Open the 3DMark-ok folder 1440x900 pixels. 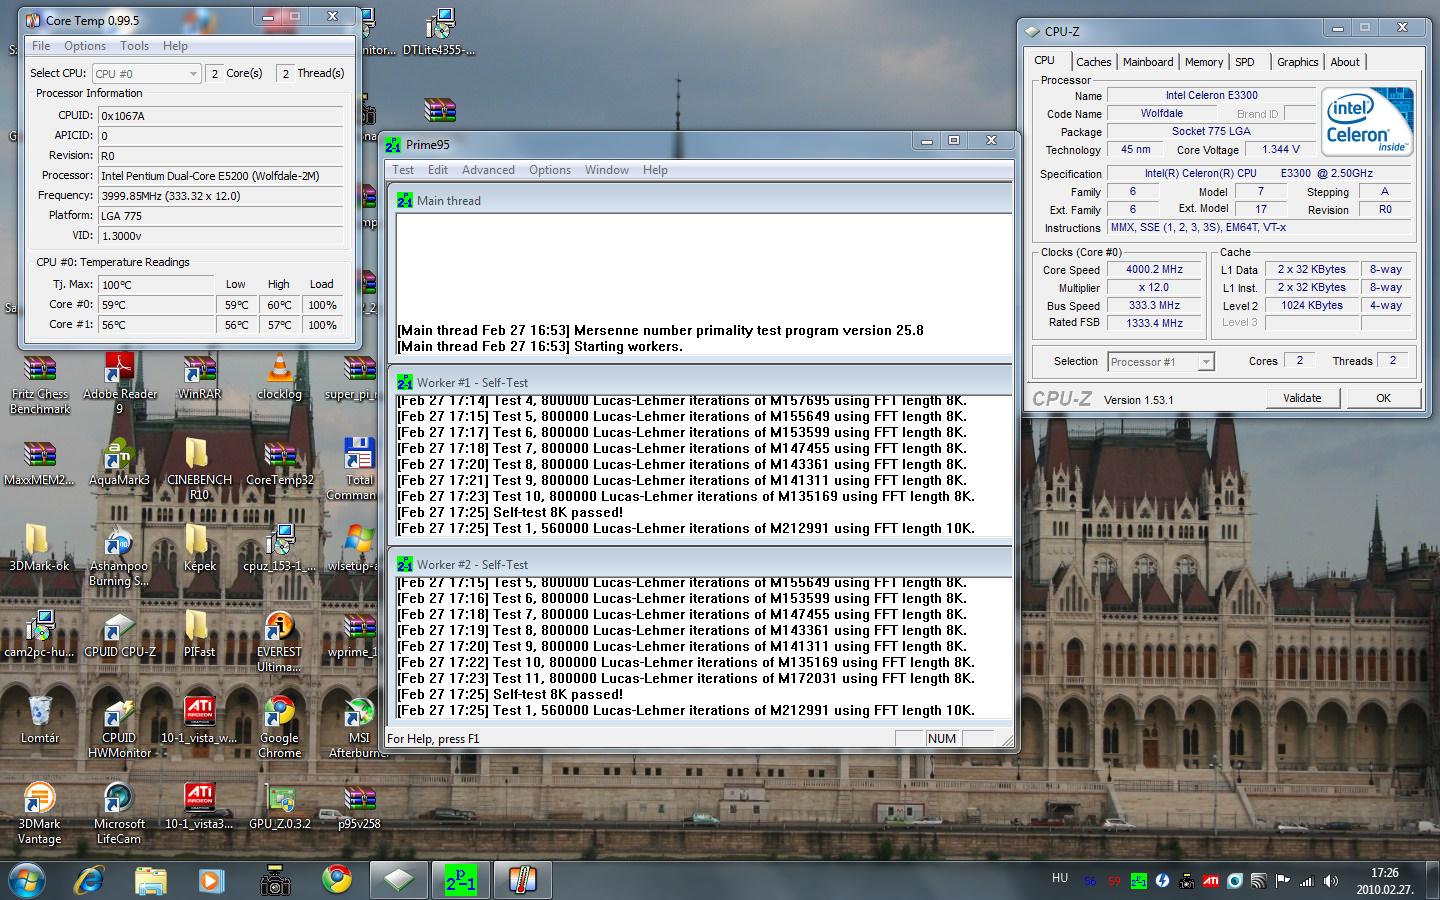[40, 549]
